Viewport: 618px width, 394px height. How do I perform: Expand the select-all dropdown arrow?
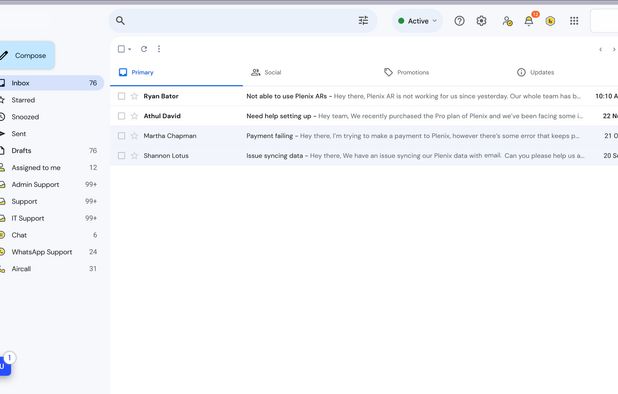click(x=130, y=49)
